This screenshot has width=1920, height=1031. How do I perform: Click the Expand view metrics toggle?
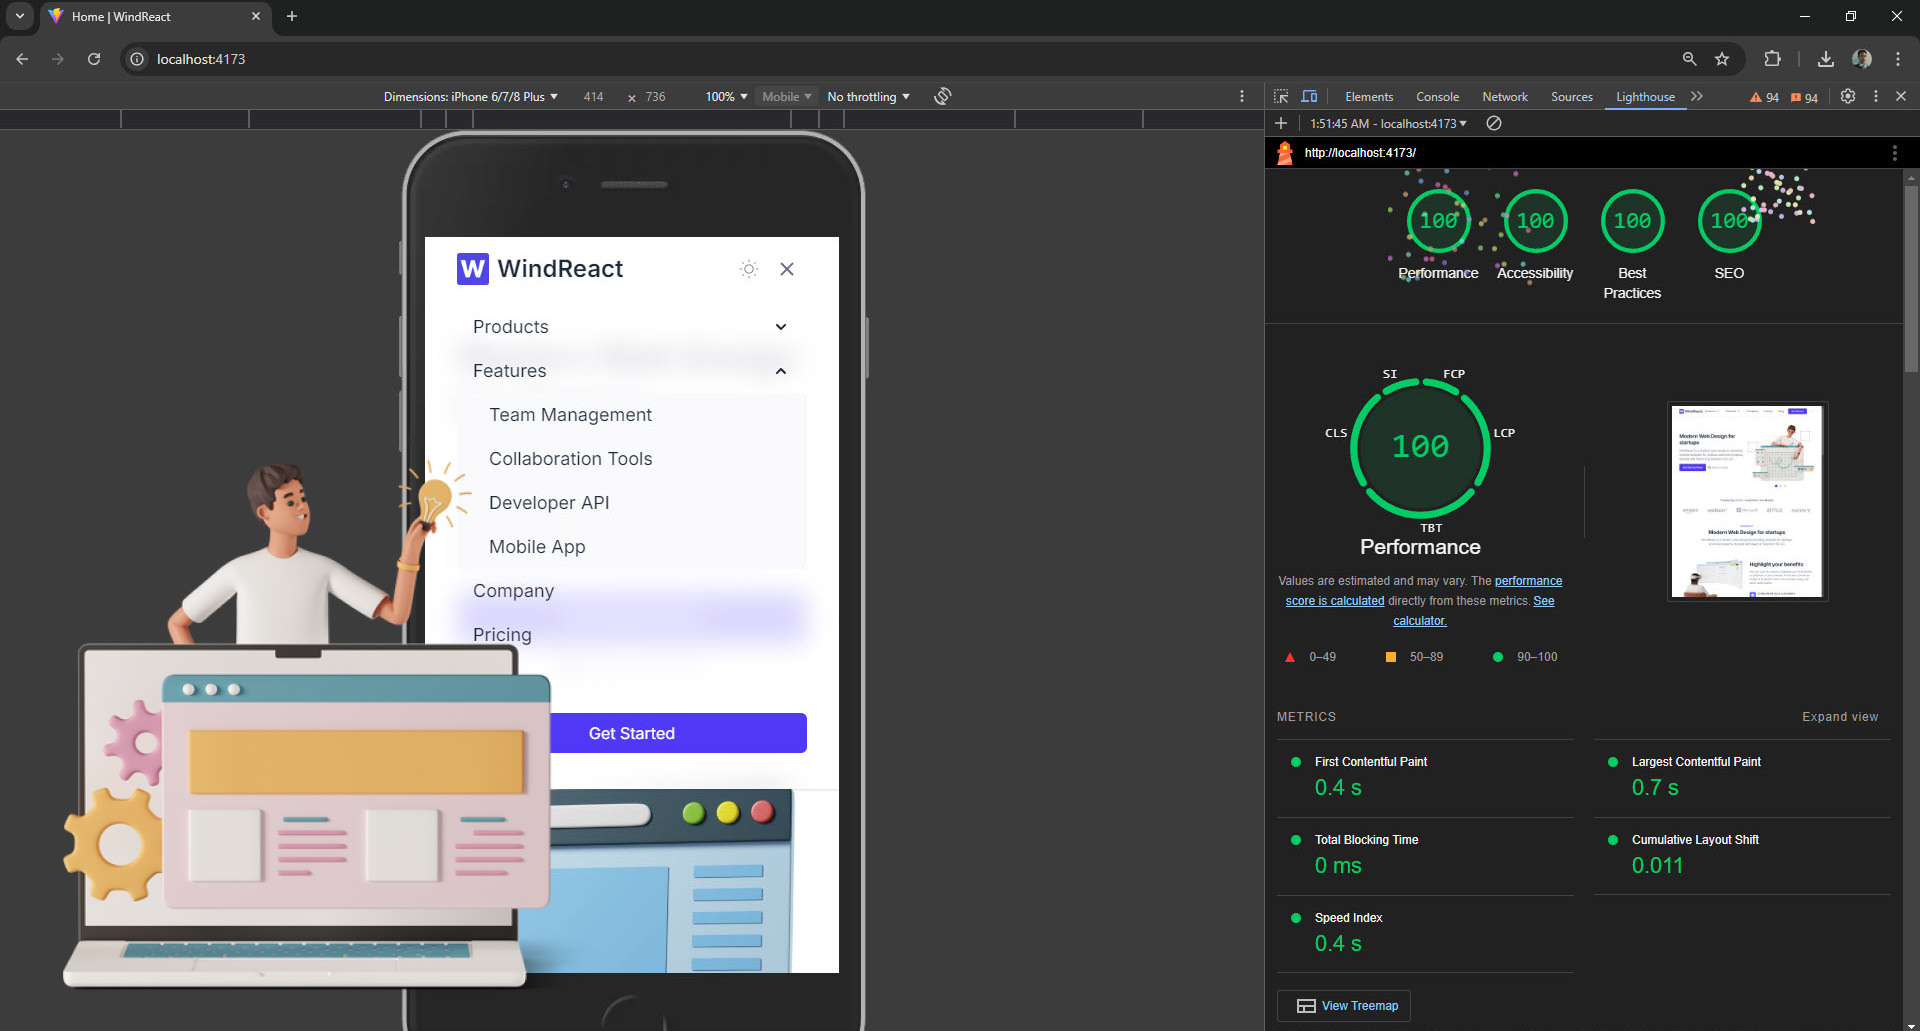1840,717
